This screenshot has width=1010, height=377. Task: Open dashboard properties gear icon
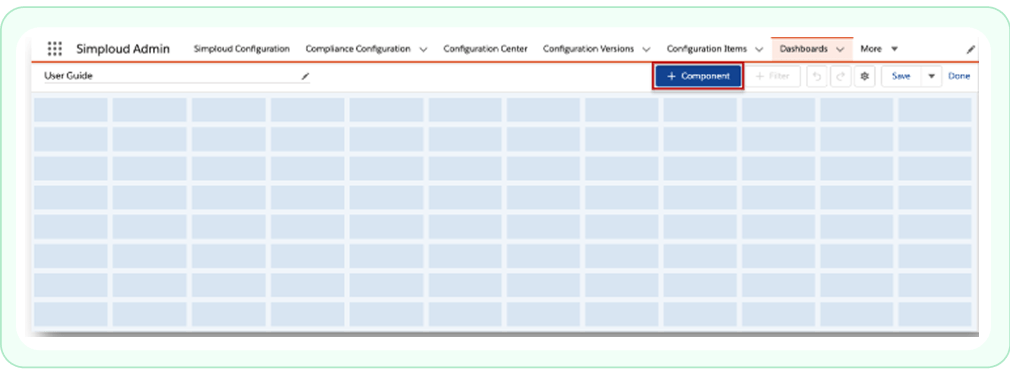point(864,76)
